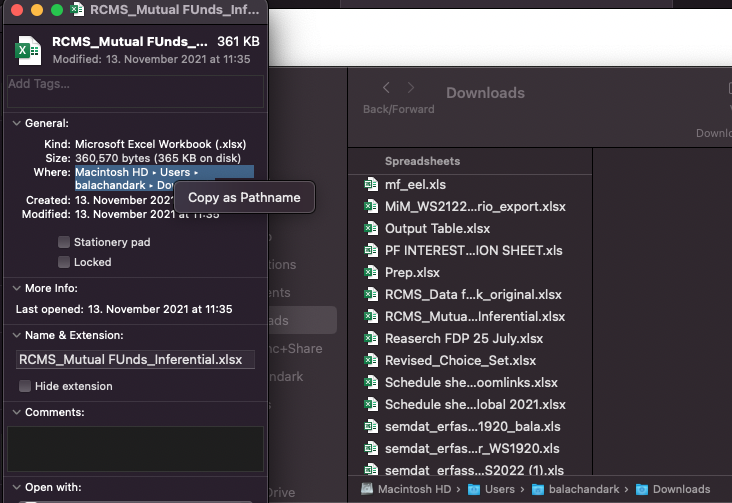Viewport: 732px width, 503px height.
Task: Click the Kind value Microsoft Excel Workbook
Action: coord(161,144)
